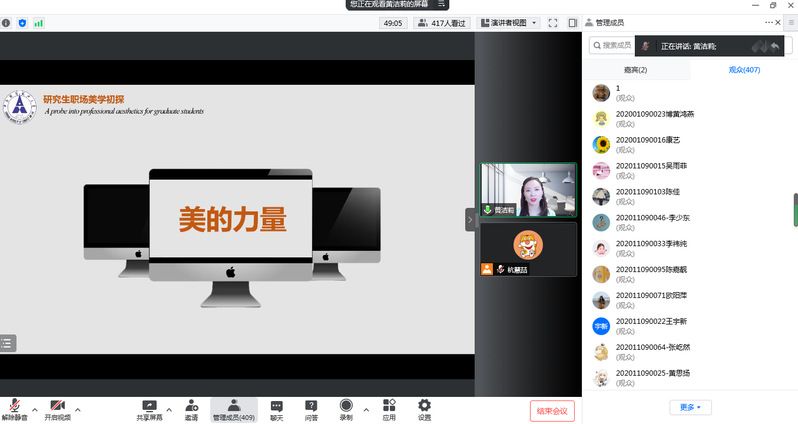Open 共享屏幕 screen share
Viewport: 798px width, 424px height.
pos(150,408)
